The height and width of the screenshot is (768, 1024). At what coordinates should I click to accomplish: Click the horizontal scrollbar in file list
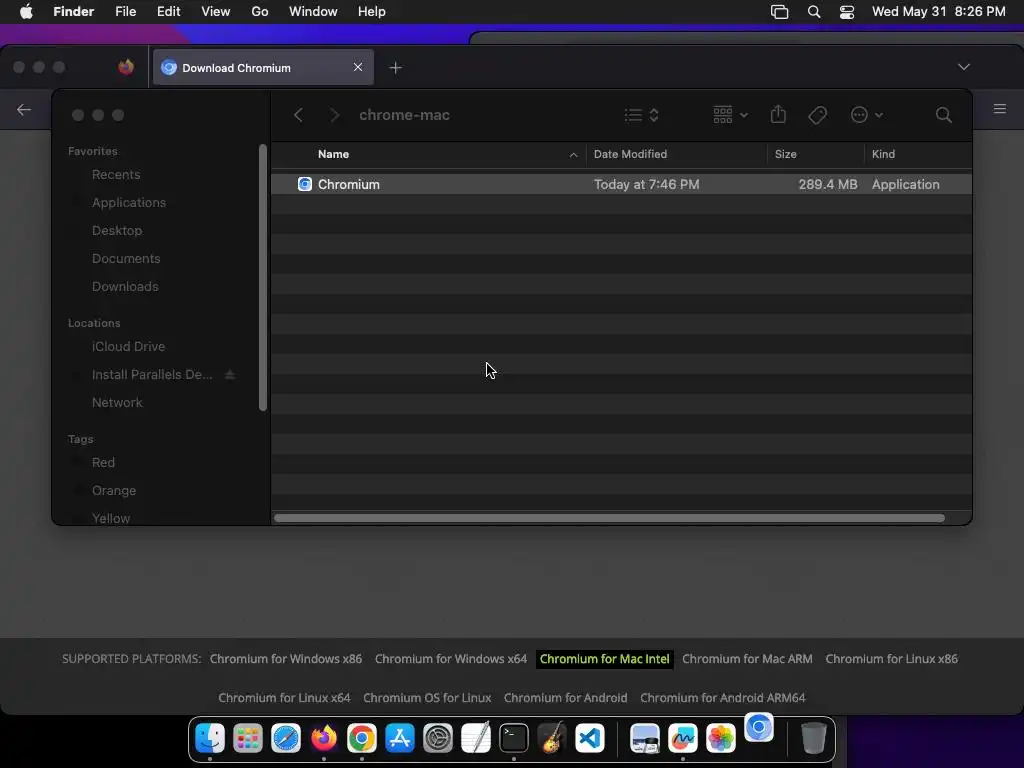(x=609, y=518)
